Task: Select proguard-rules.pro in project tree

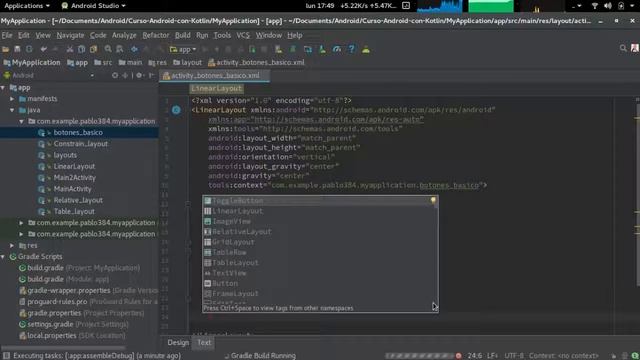Action: [57, 302]
